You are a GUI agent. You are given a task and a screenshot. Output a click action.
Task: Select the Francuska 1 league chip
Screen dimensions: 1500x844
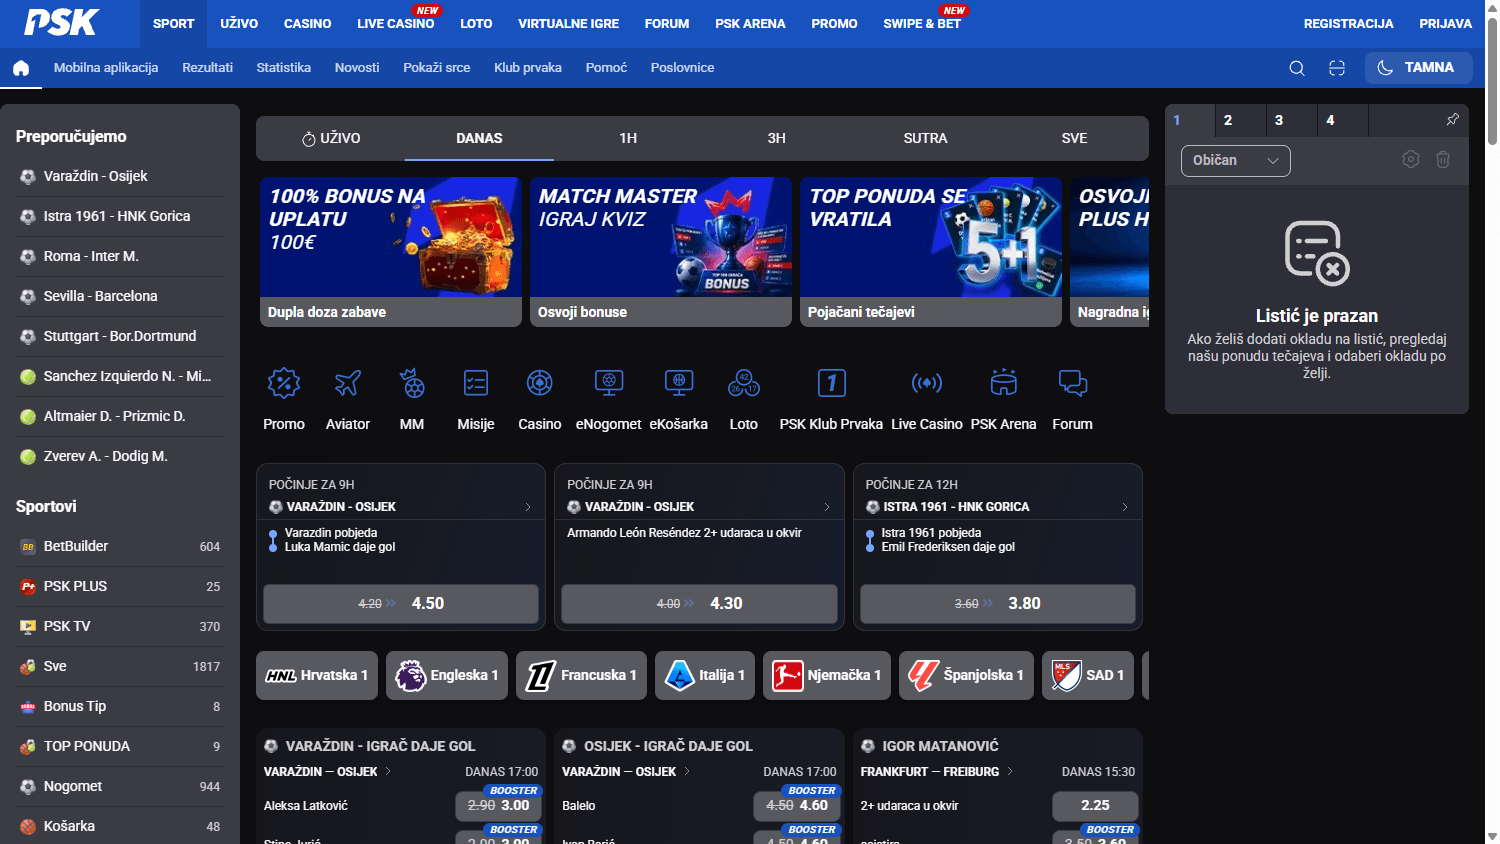click(582, 675)
